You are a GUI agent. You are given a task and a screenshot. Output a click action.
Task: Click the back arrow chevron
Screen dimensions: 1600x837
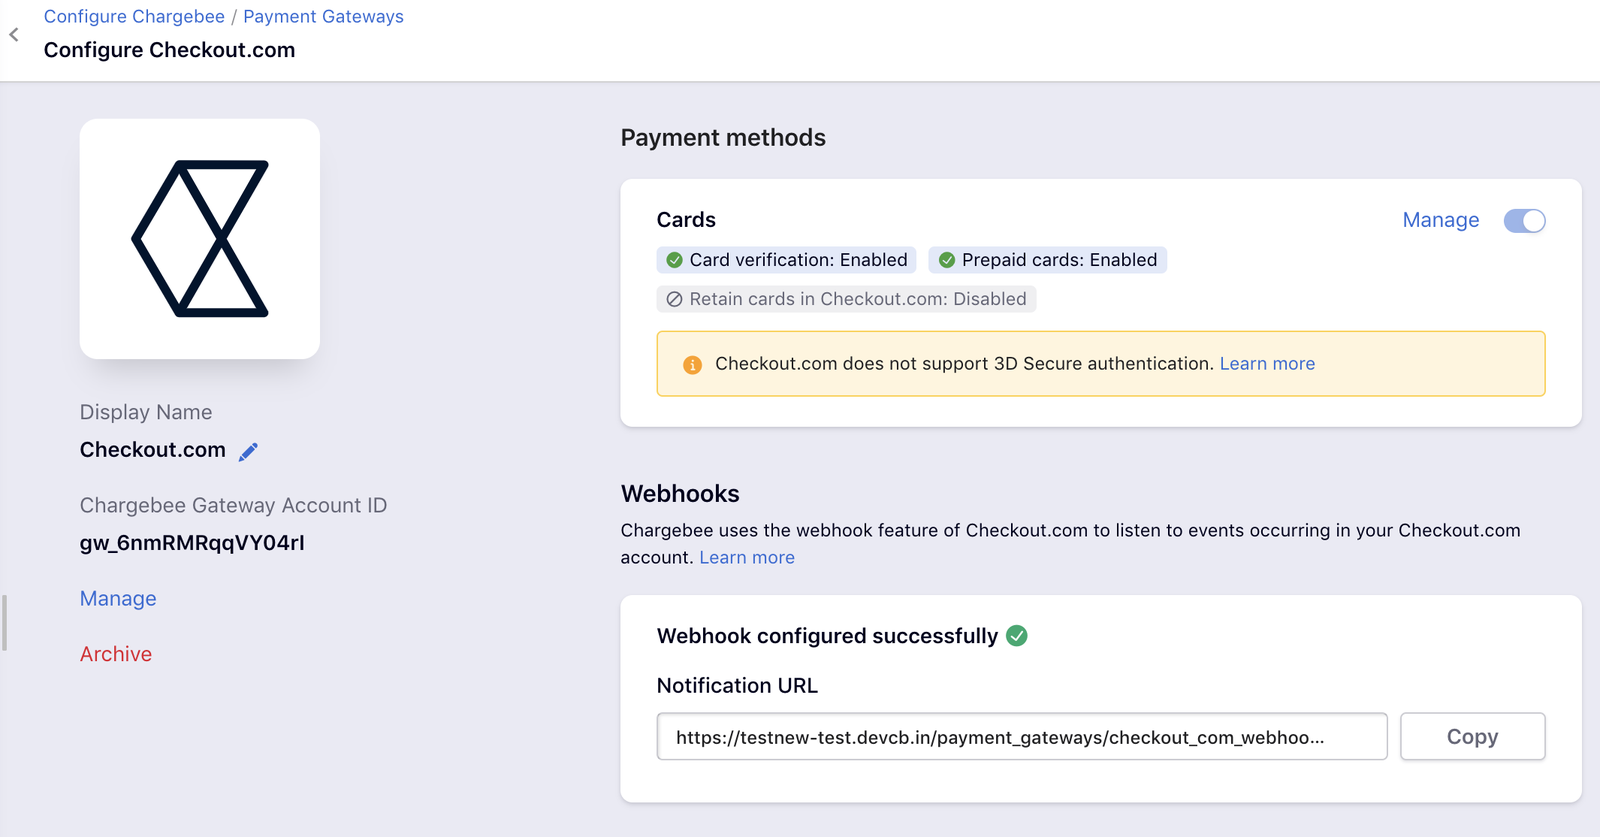click(x=14, y=35)
